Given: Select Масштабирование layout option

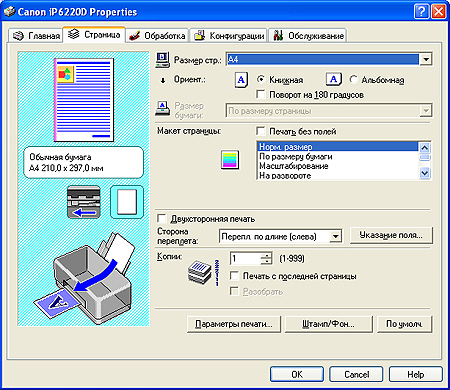Looking at the screenshot, I should (338, 166).
